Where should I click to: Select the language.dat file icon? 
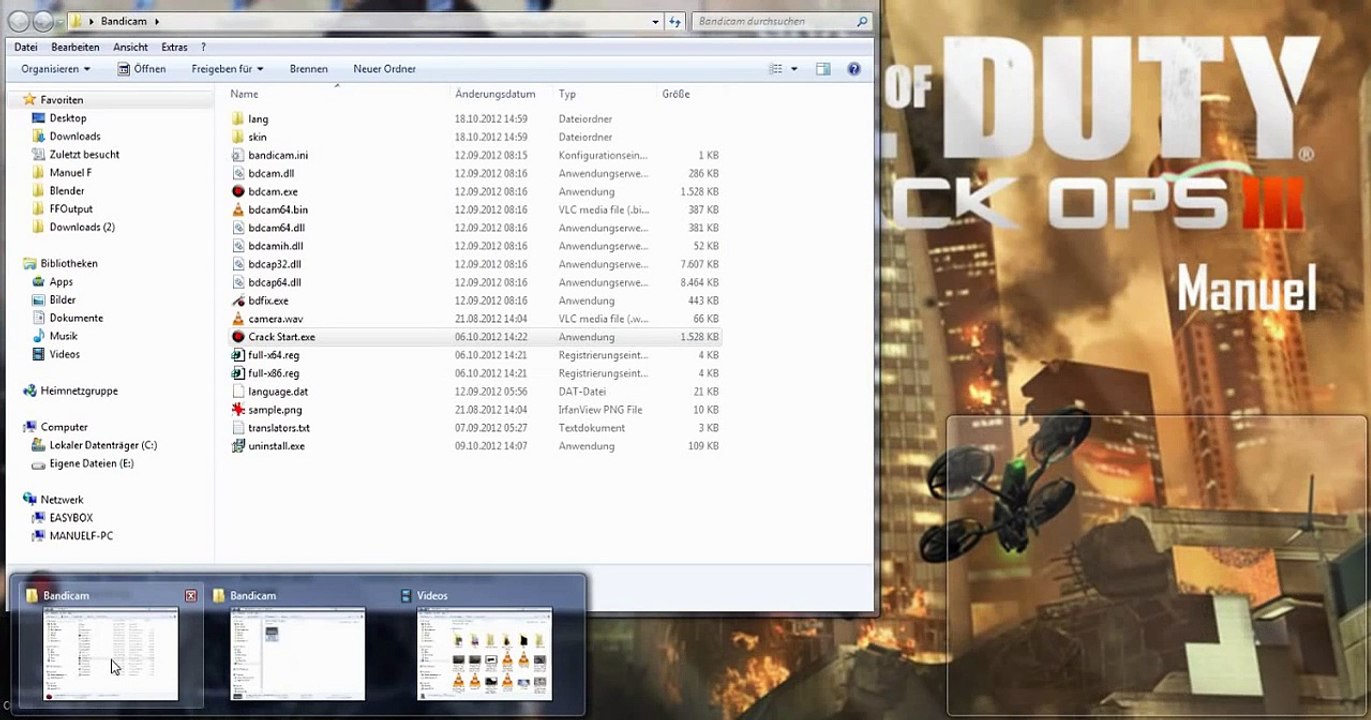238,391
